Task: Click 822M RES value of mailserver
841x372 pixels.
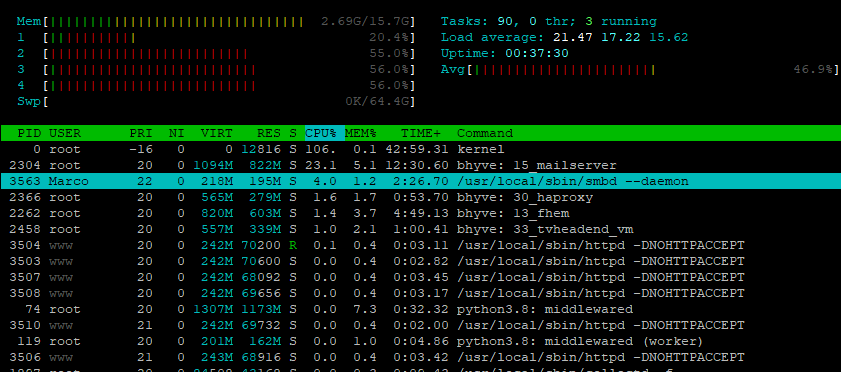Action: point(265,165)
